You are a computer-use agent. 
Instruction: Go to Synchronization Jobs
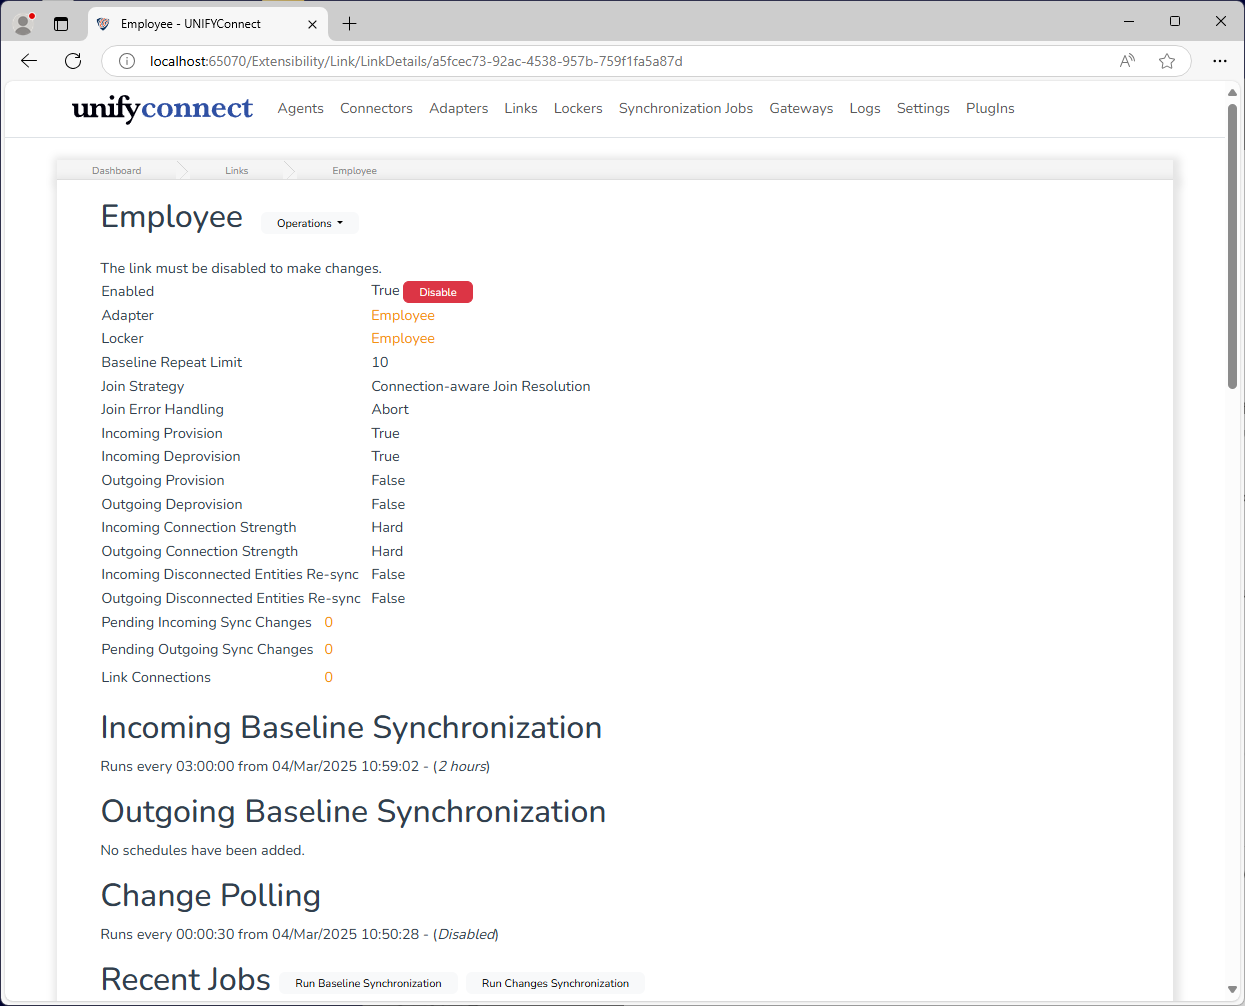pyautogui.click(x=686, y=108)
